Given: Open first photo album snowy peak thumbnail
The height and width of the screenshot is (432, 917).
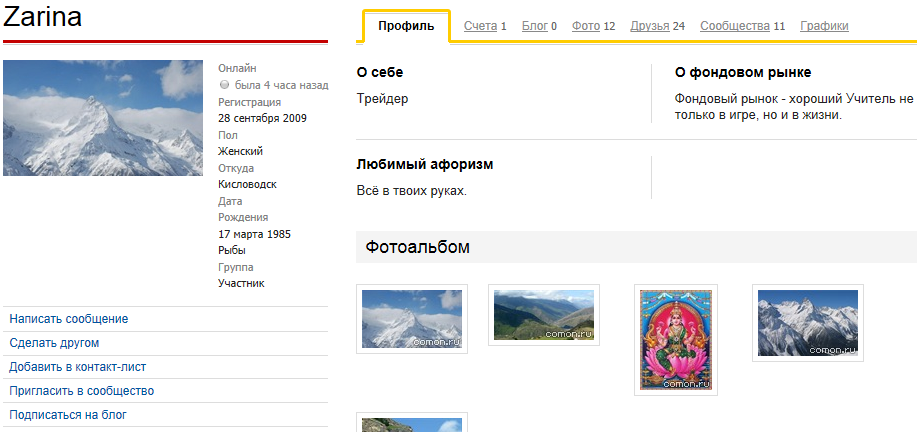Looking at the screenshot, I should click(411, 319).
